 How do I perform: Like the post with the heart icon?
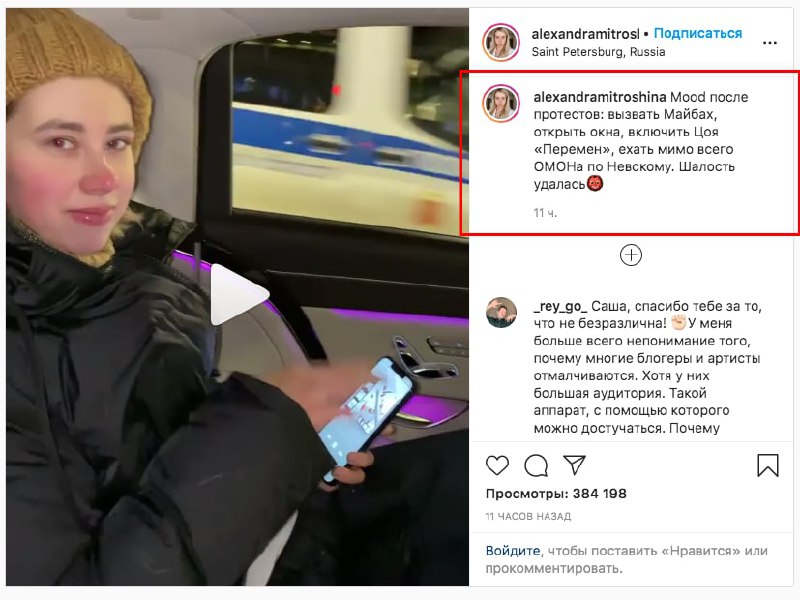[x=497, y=465]
